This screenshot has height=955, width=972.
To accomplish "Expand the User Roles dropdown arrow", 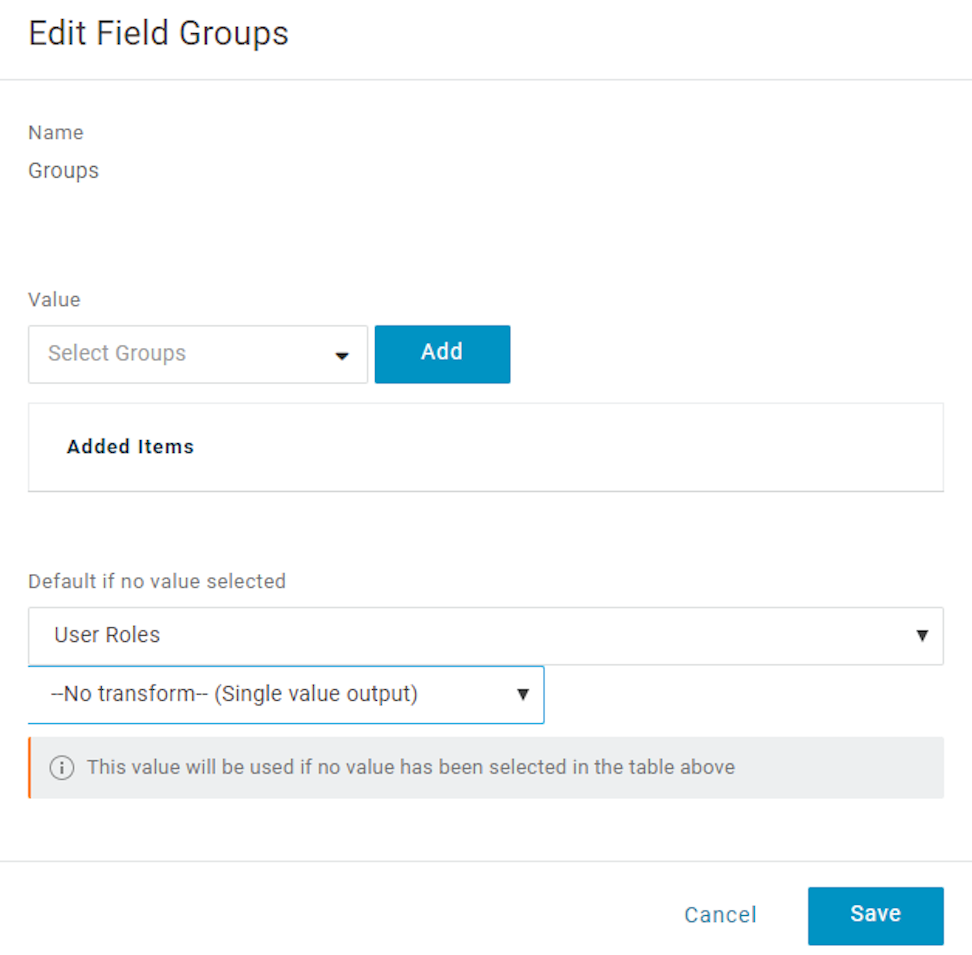I will 922,636.
